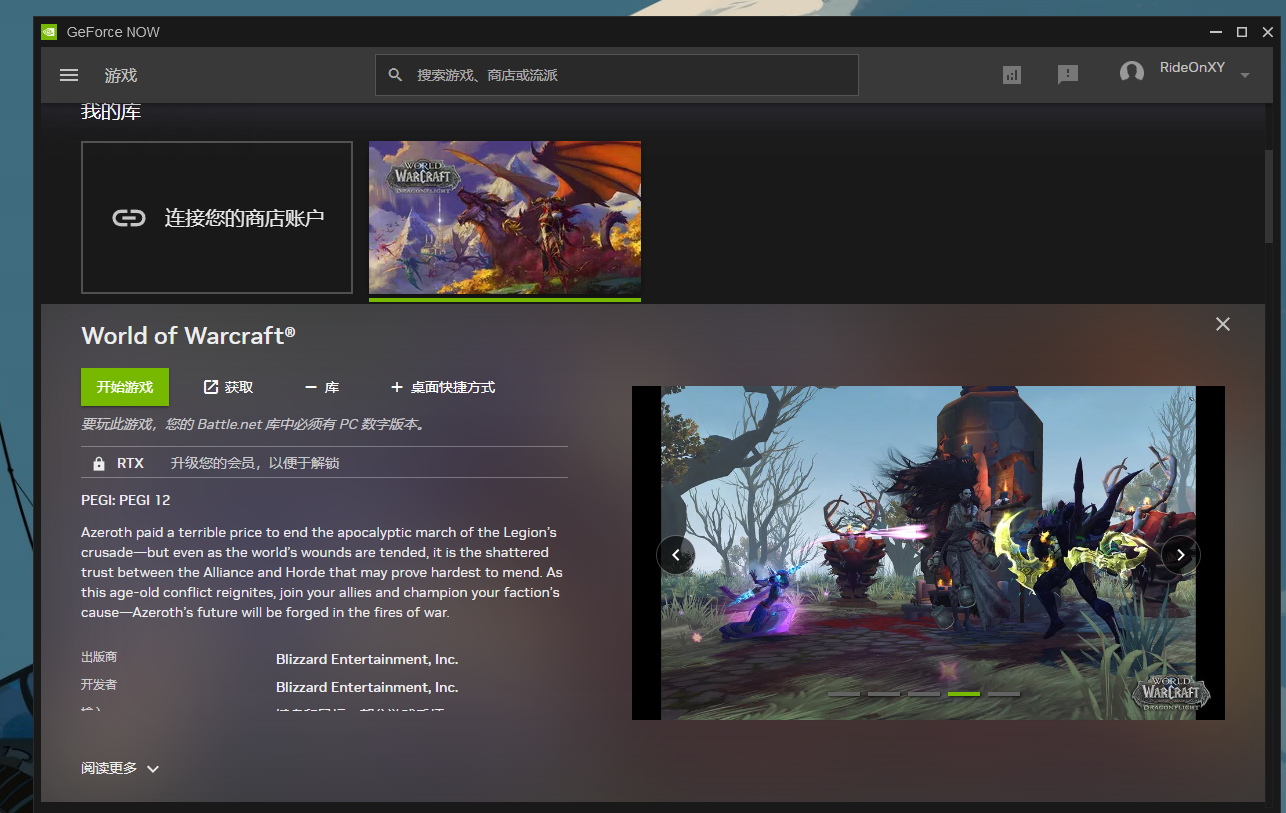
Task: Open the hamburger navigation menu
Action: (69, 75)
